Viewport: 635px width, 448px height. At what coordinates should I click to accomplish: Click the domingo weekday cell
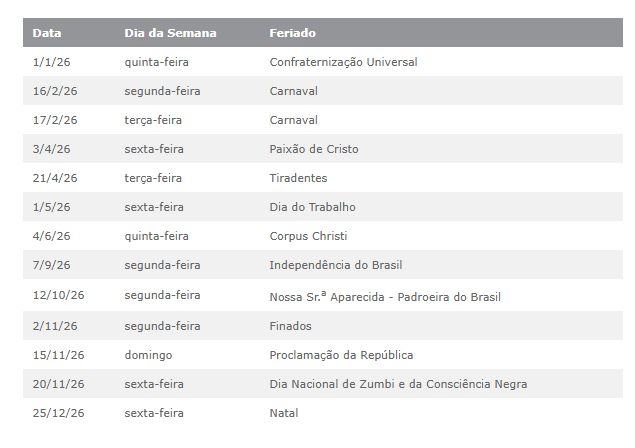point(148,355)
